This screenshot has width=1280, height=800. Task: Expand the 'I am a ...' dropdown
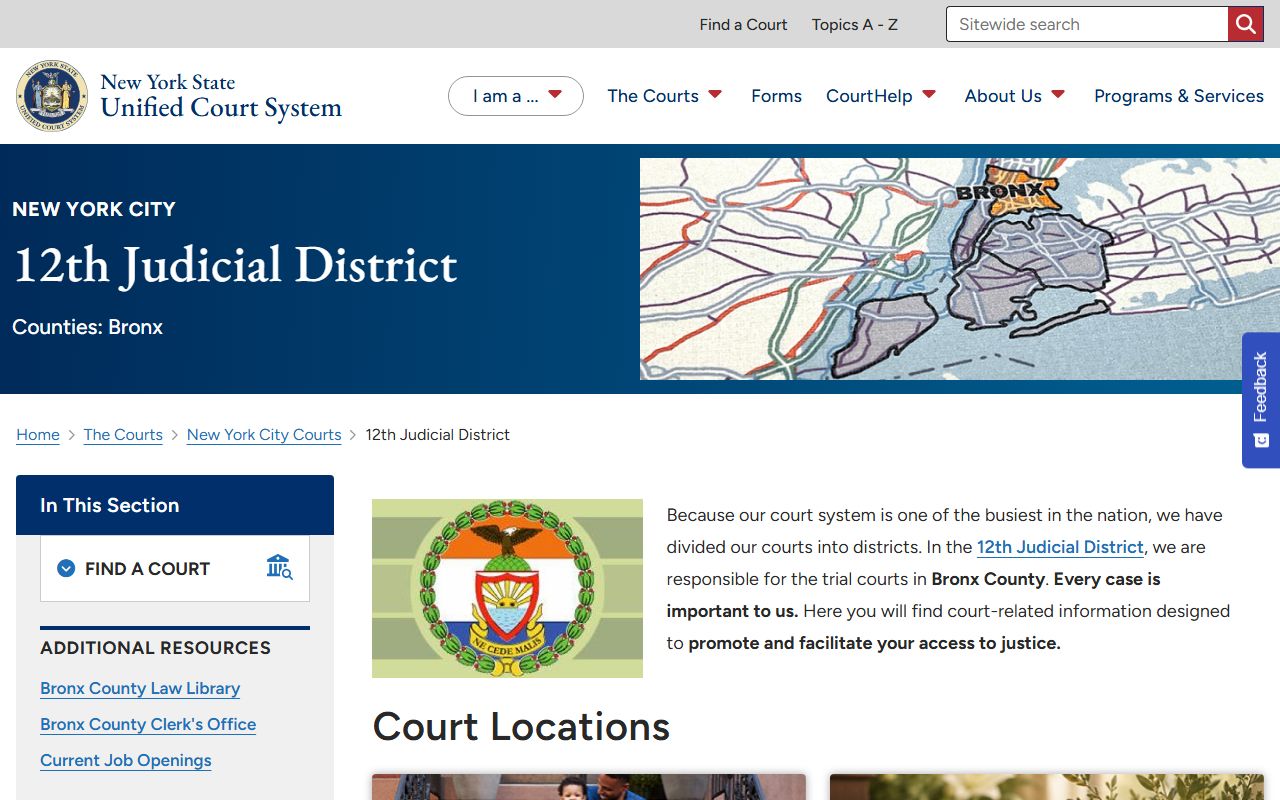coord(516,96)
